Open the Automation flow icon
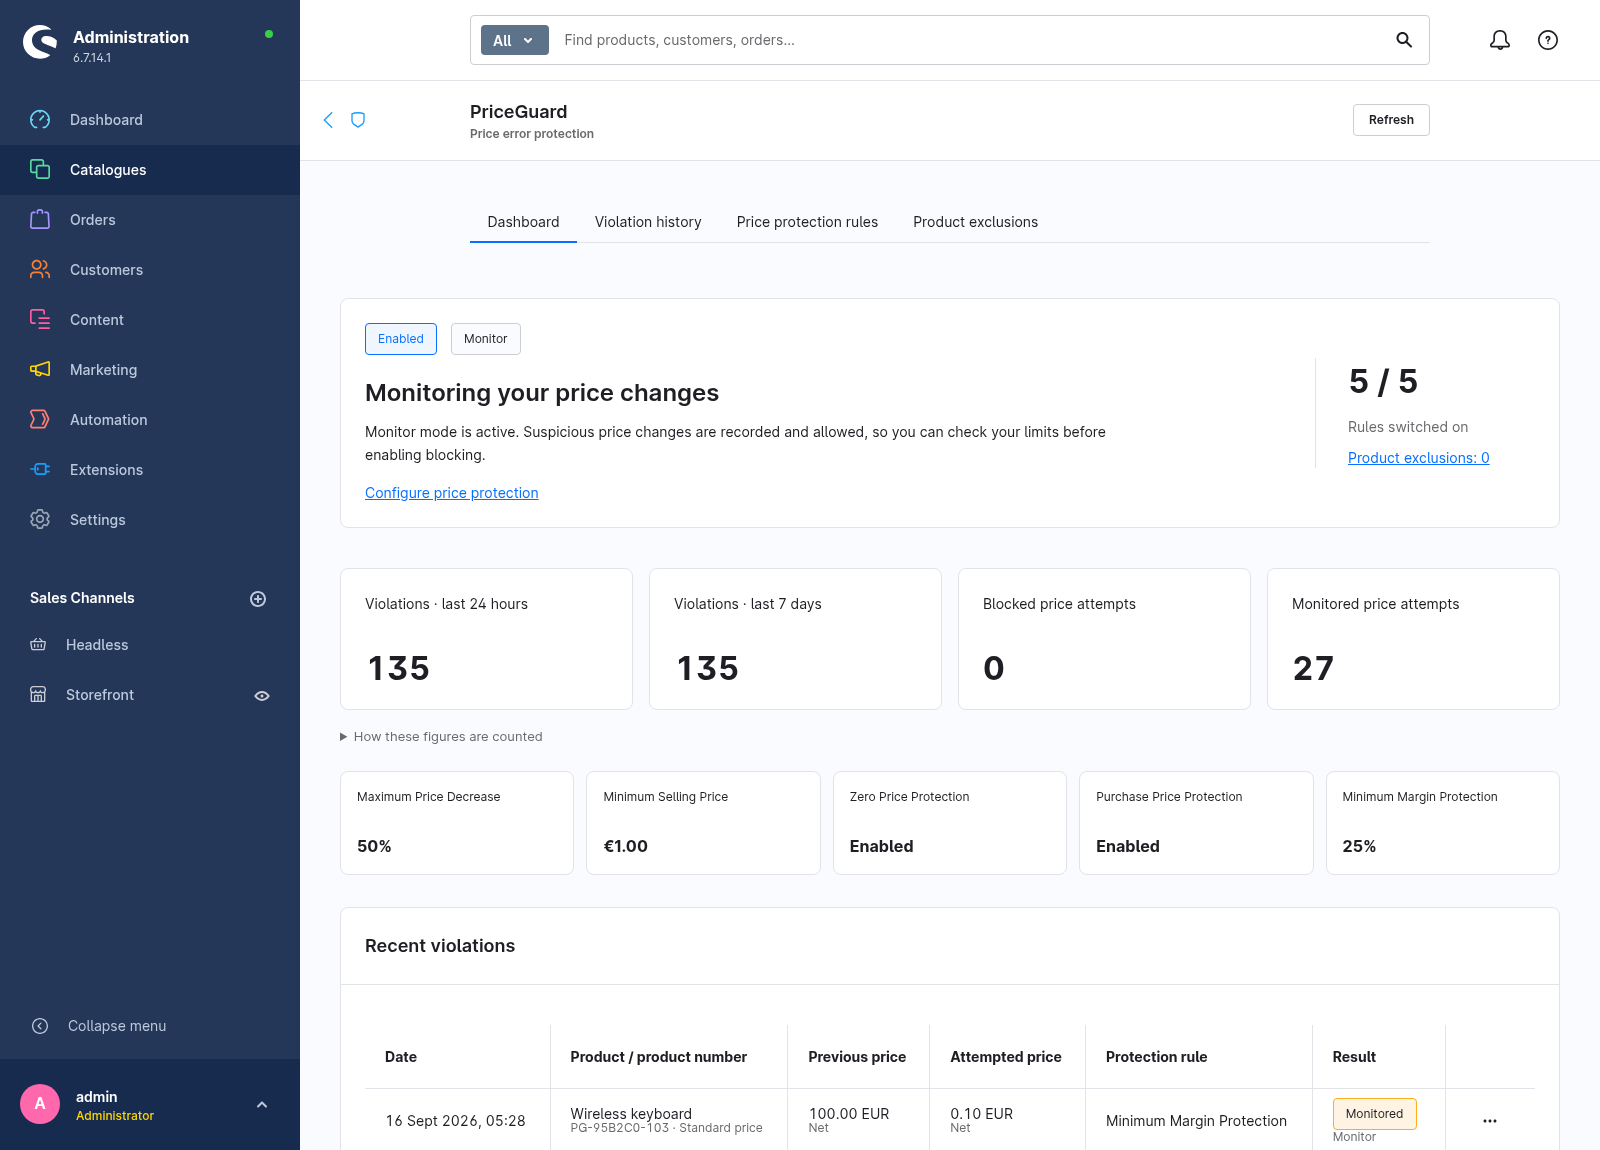This screenshot has height=1150, width=1600. pyautogui.click(x=40, y=420)
